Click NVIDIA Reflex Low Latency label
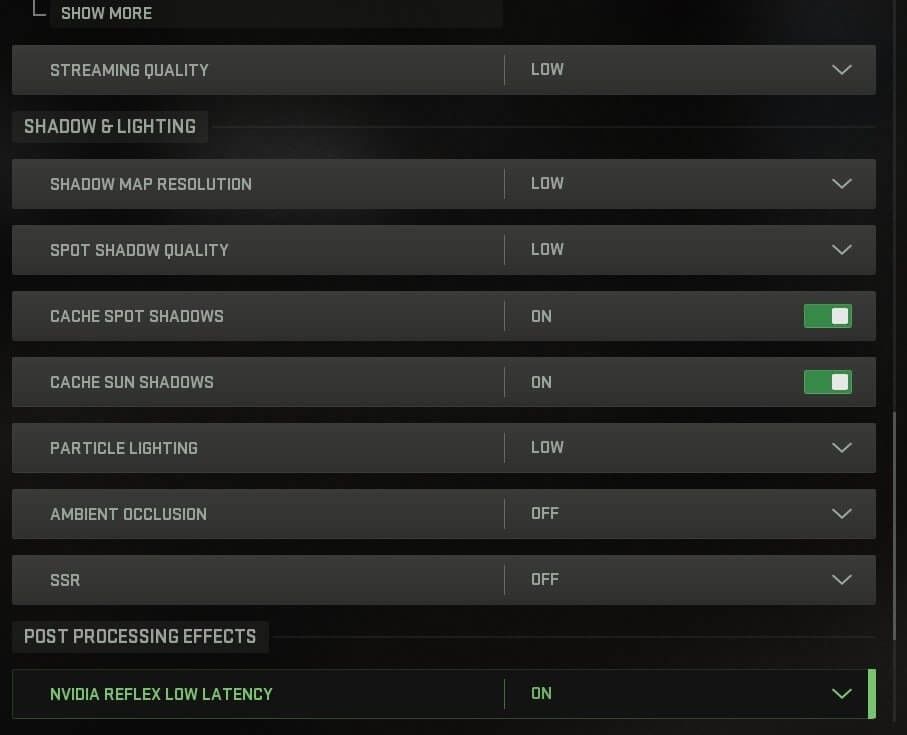 tap(161, 694)
